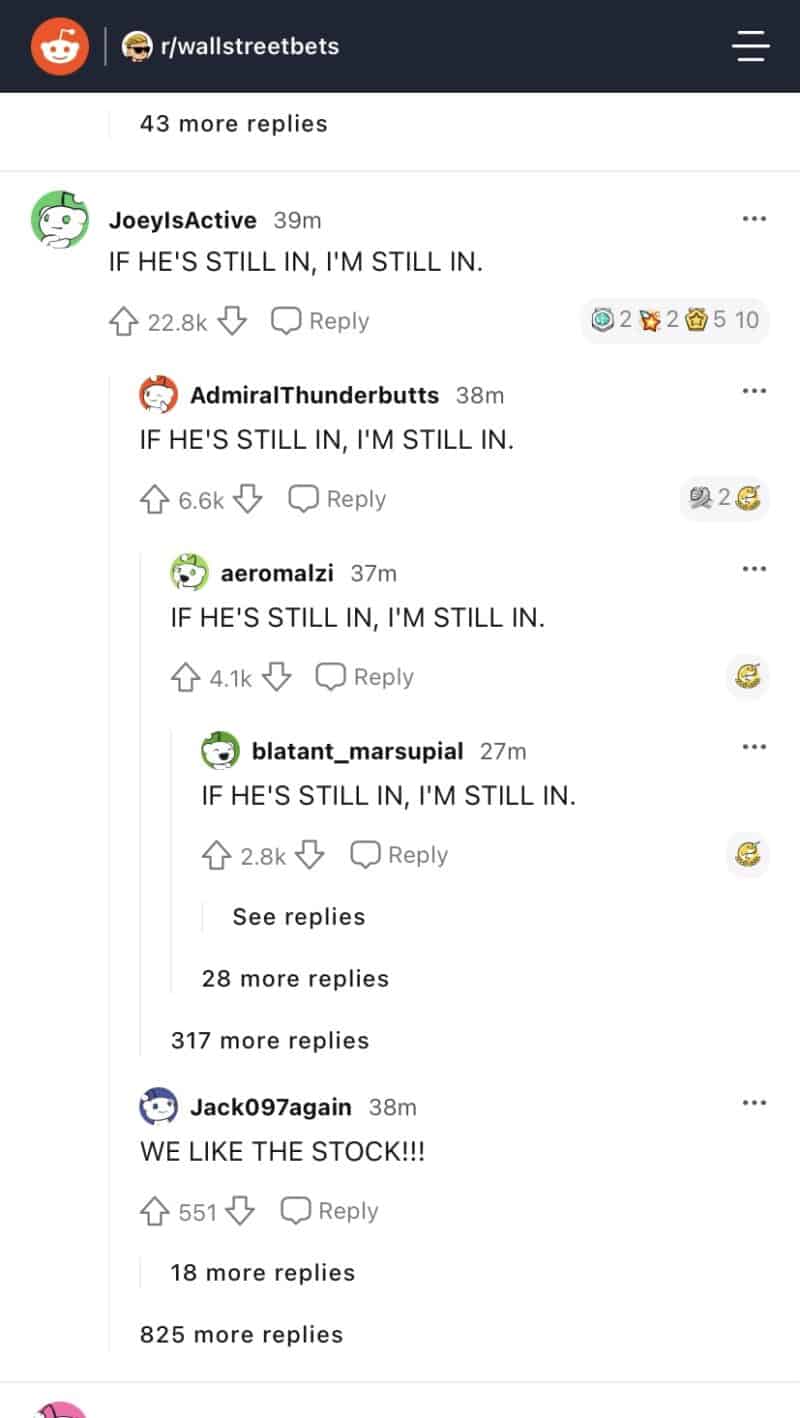Downvote JoeyIsActive's comment
This screenshot has height=1418, width=800.
point(232,321)
